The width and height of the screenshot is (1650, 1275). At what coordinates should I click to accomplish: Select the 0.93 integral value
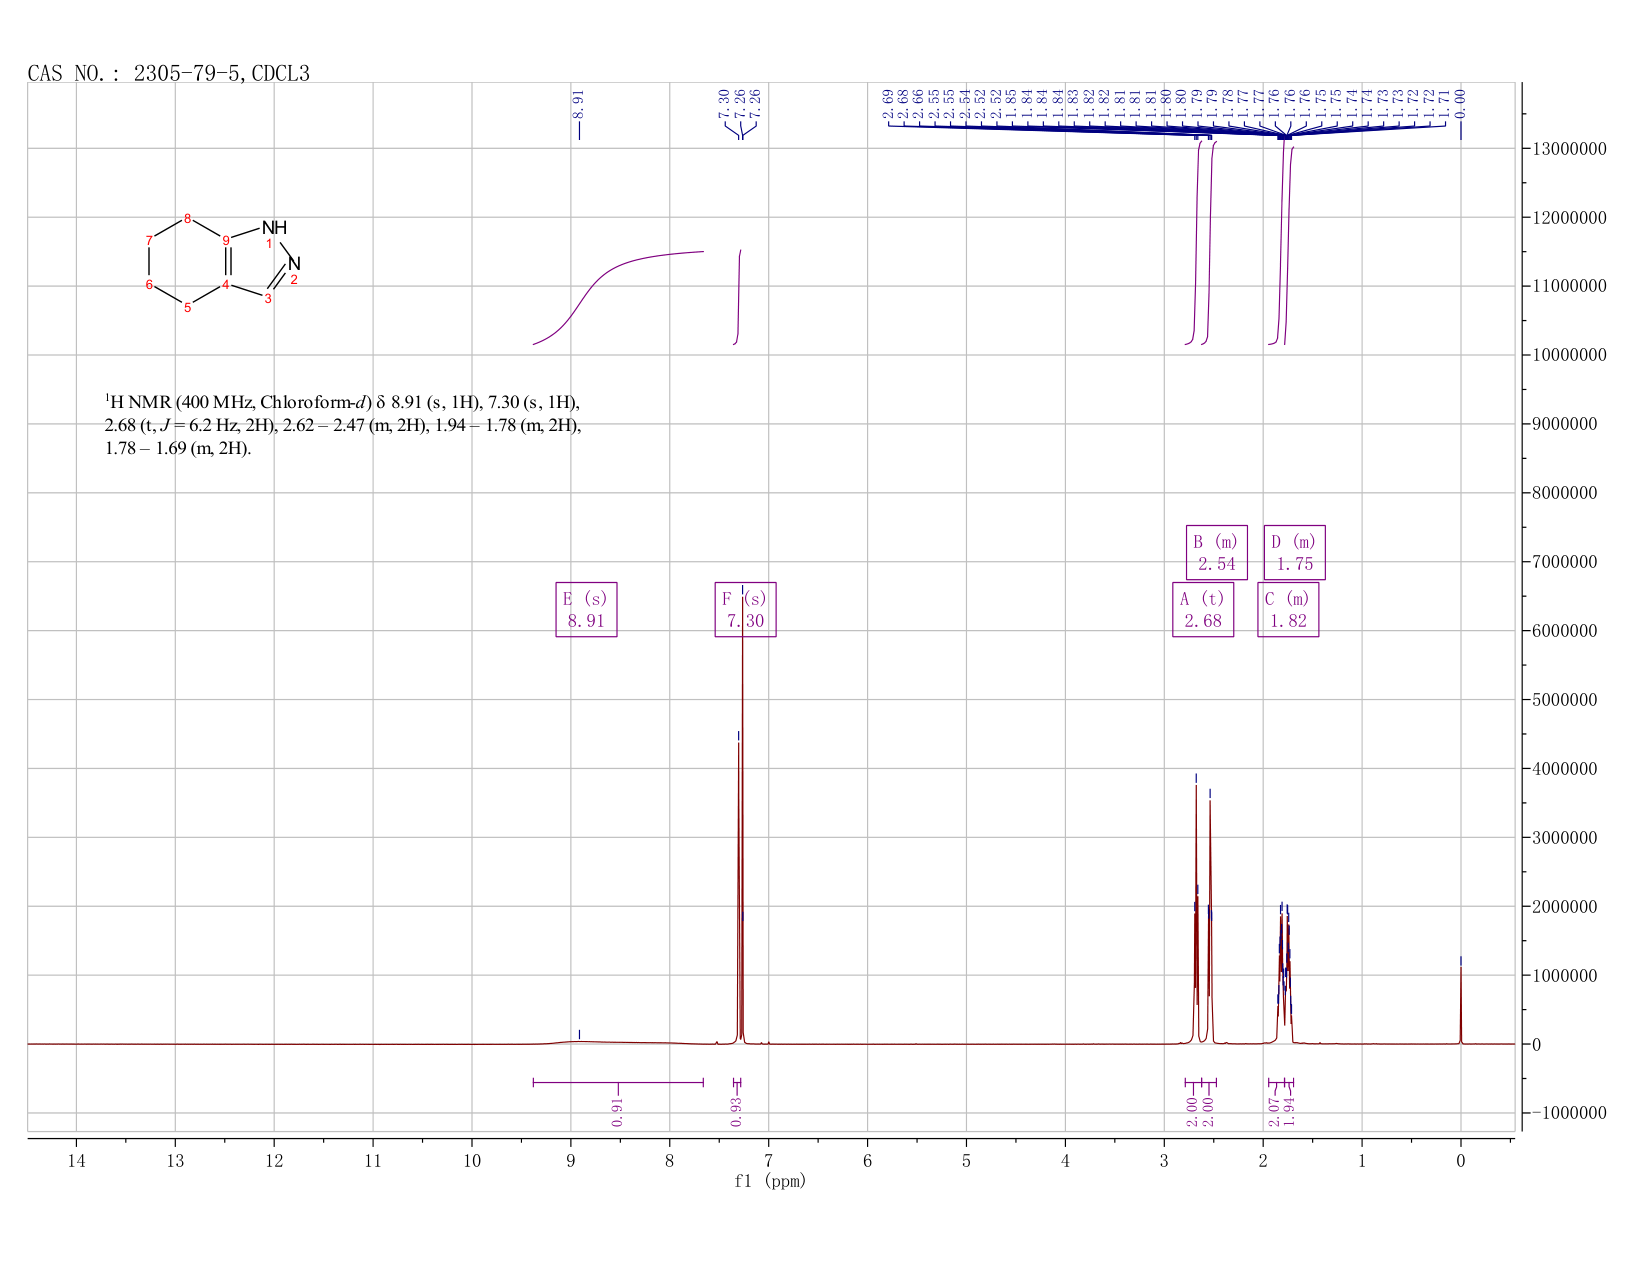736,1111
